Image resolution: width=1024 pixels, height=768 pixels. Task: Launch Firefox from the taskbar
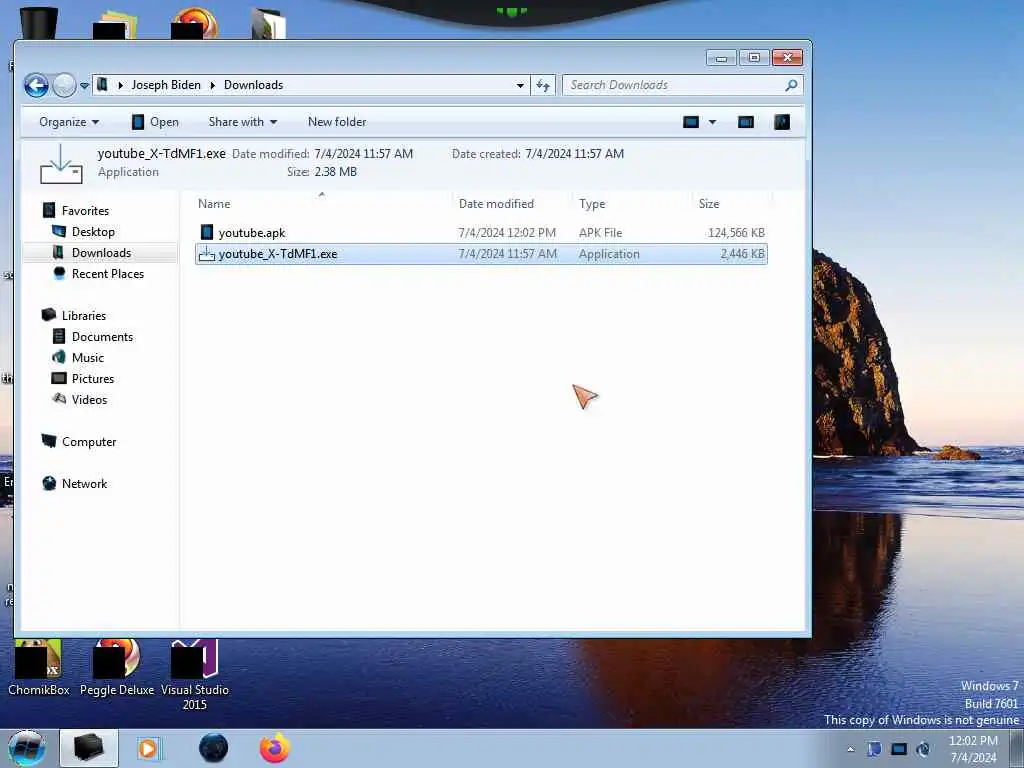tap(275, 748)
